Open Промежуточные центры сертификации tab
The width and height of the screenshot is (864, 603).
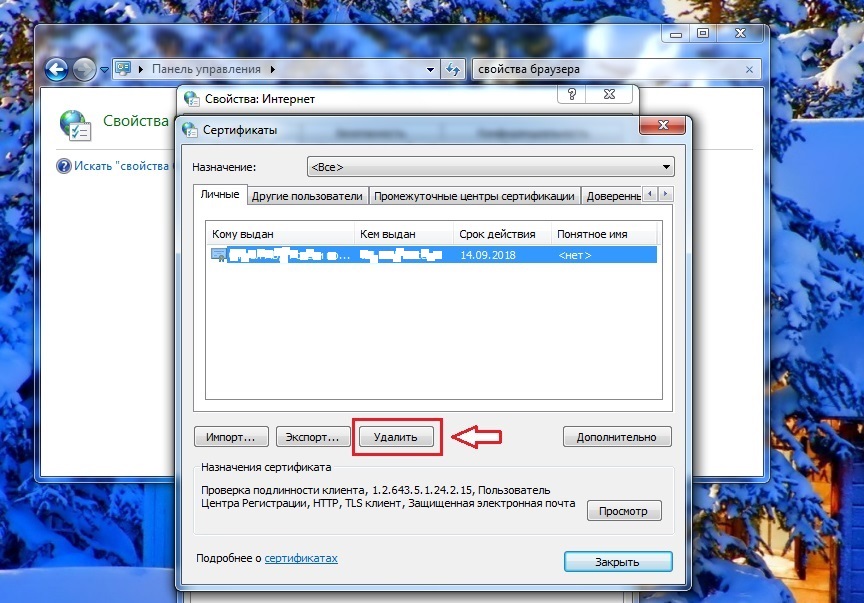tap(474, 196)
